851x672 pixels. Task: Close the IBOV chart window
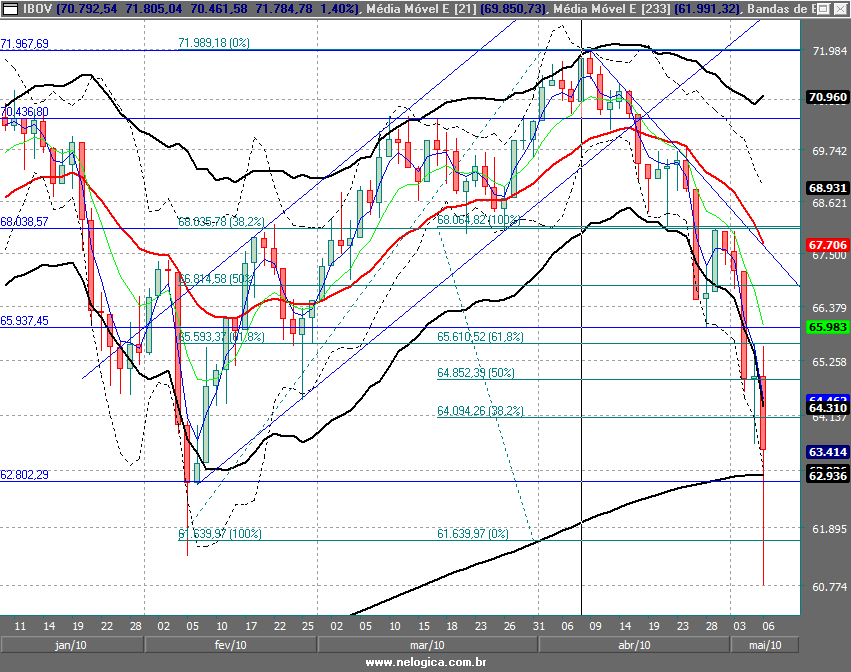tap(839, 9)
